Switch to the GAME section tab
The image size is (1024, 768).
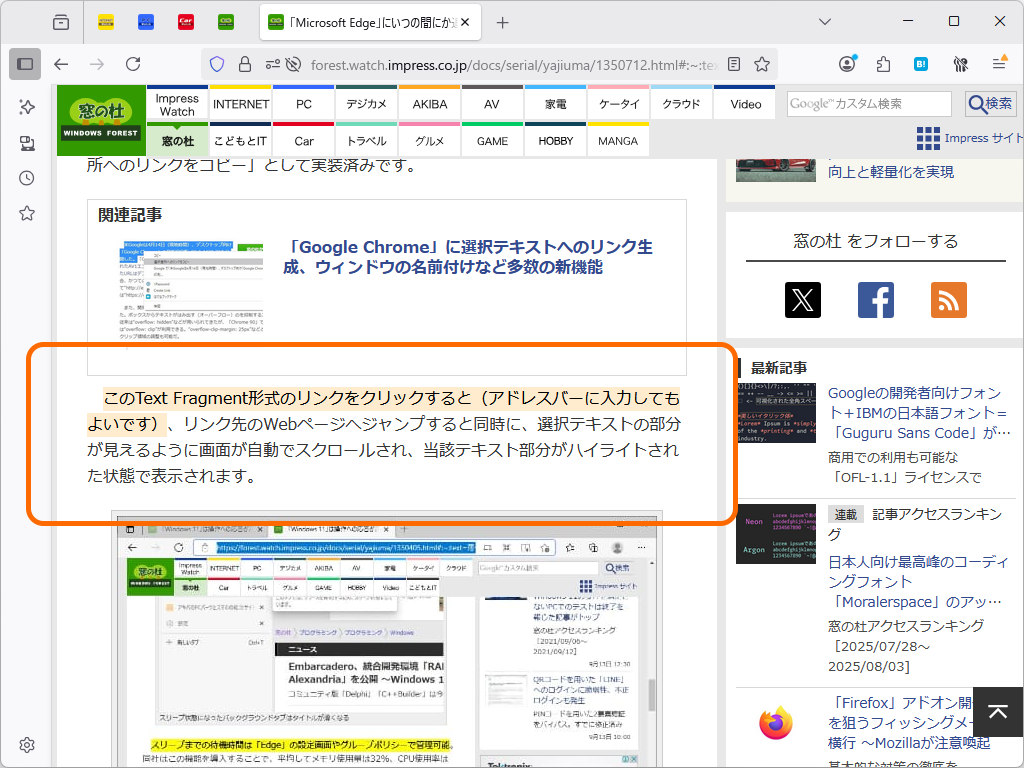492,141
